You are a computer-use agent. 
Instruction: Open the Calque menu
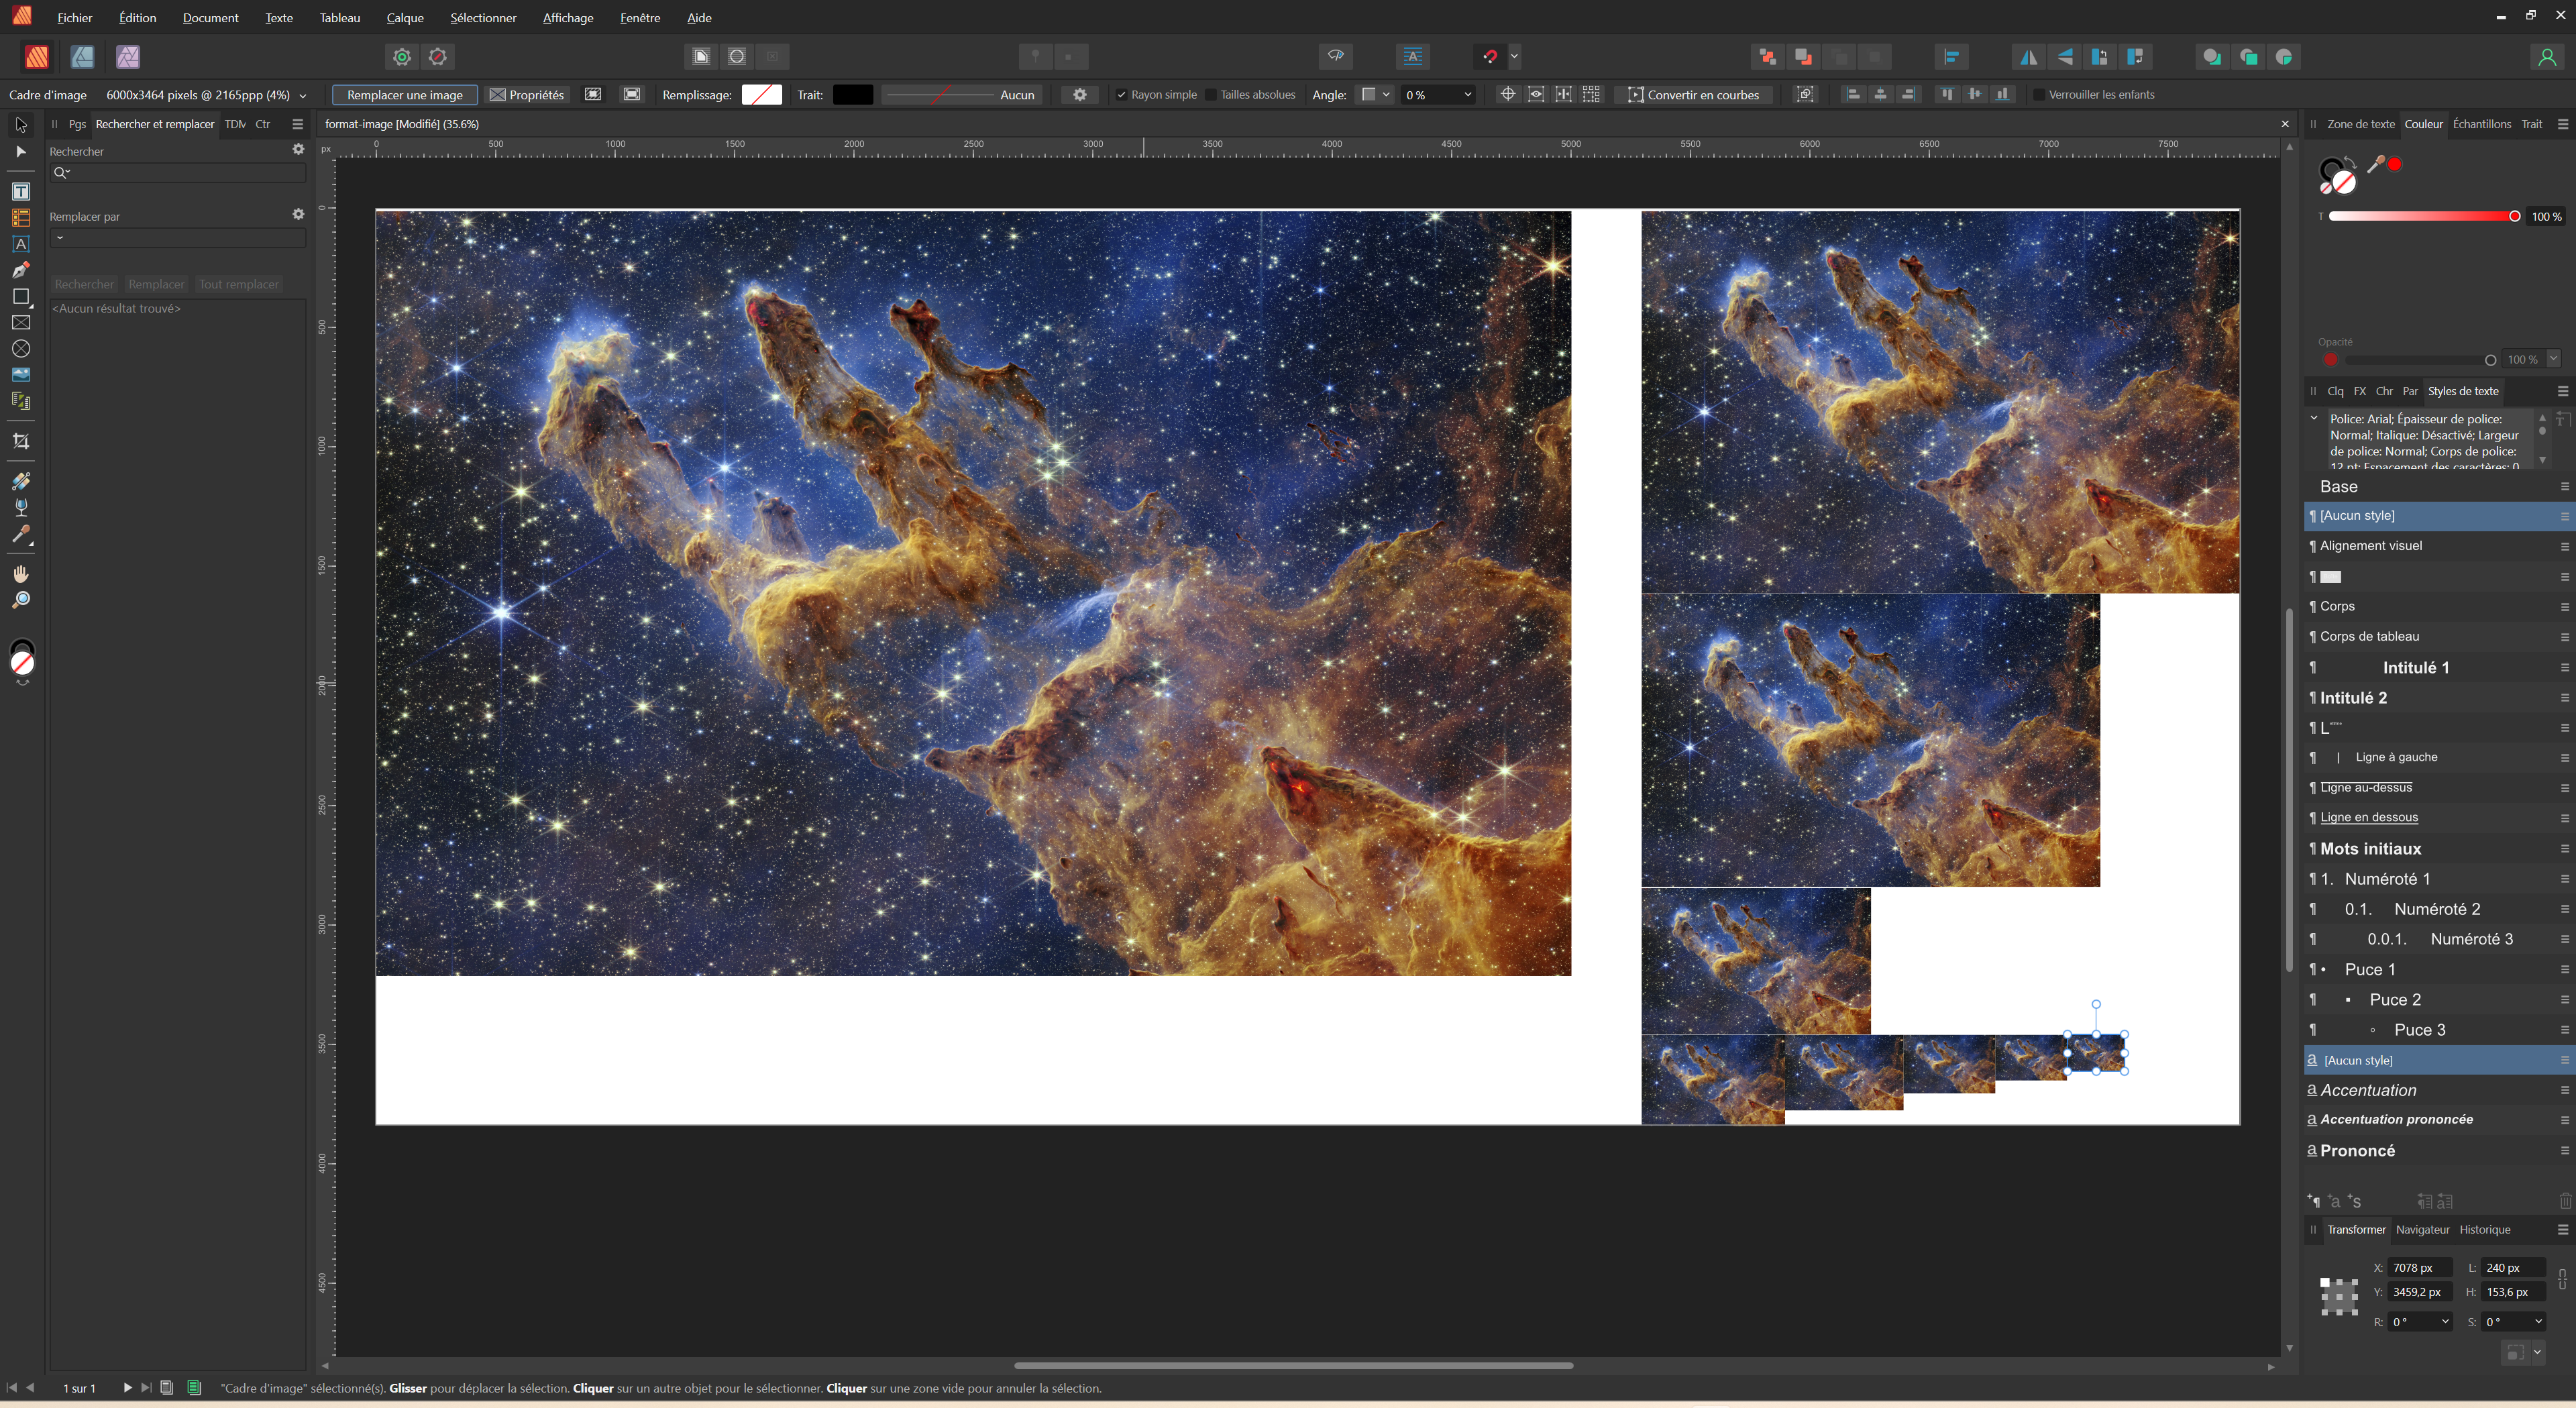tap(405, 18)
